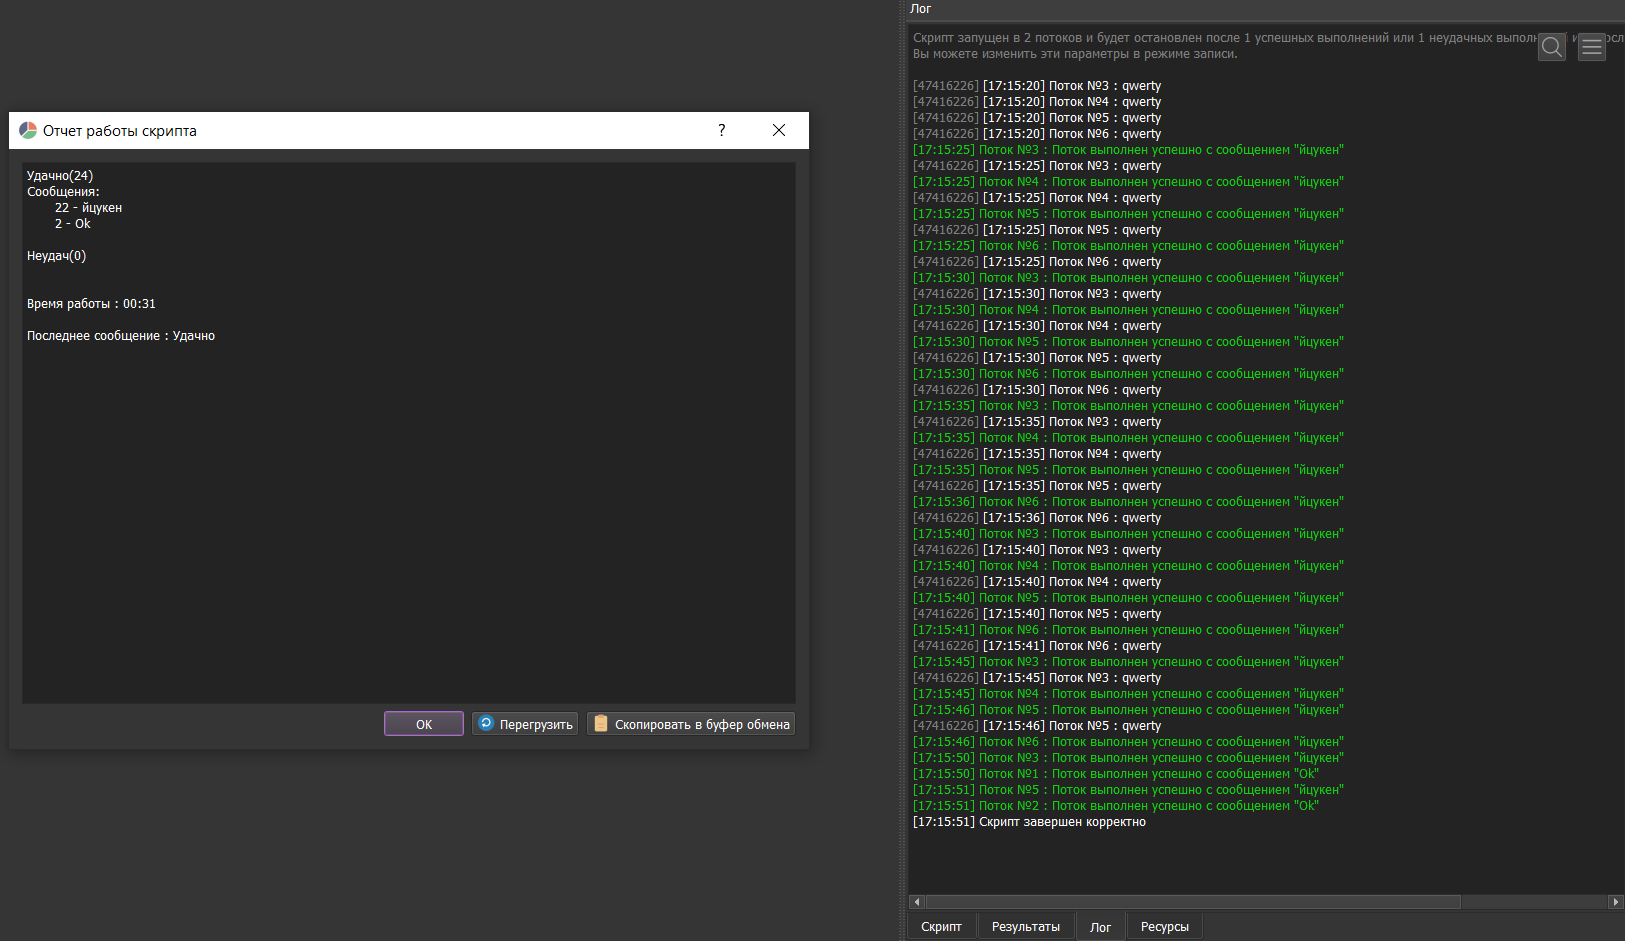This screenshot has height=941, width=1625.
Task: Click the question mark help button
Action: 722,131
